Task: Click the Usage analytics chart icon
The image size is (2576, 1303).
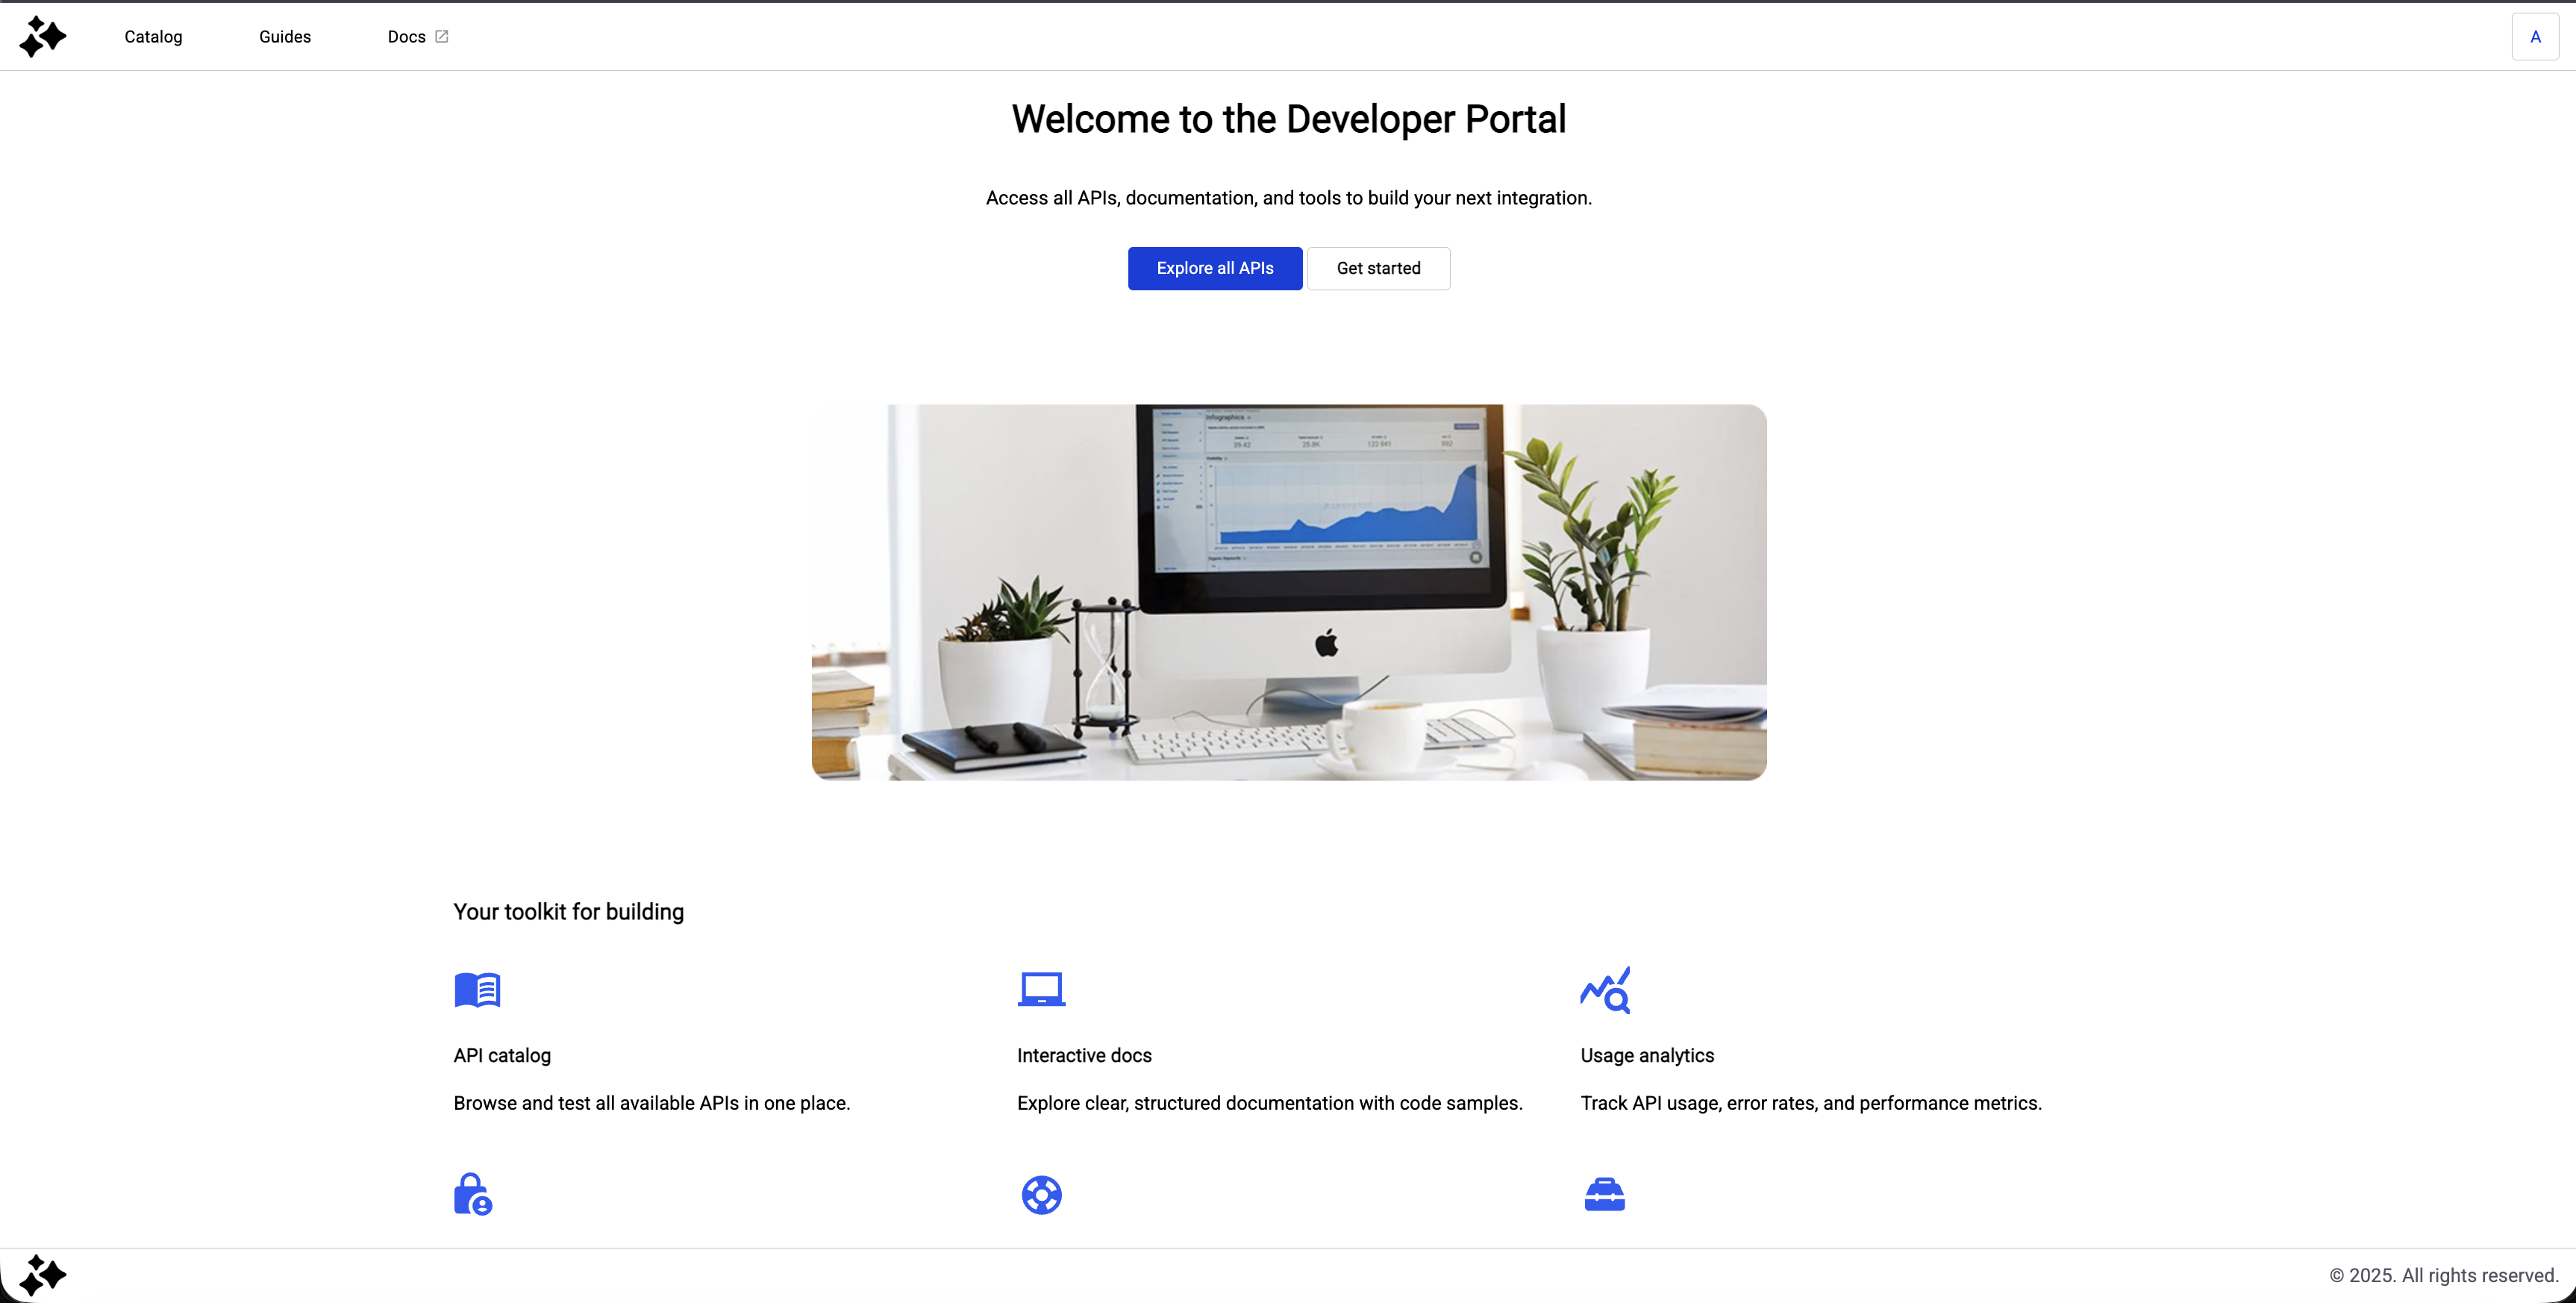Action: point(1605,990)
